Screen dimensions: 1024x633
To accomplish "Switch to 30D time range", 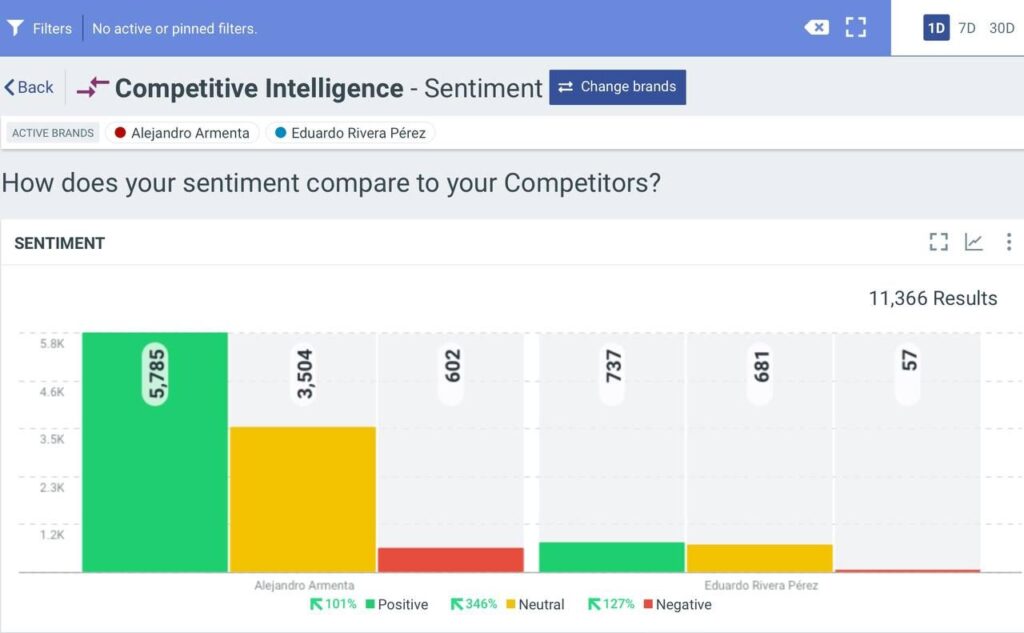I will (1001, 28).
